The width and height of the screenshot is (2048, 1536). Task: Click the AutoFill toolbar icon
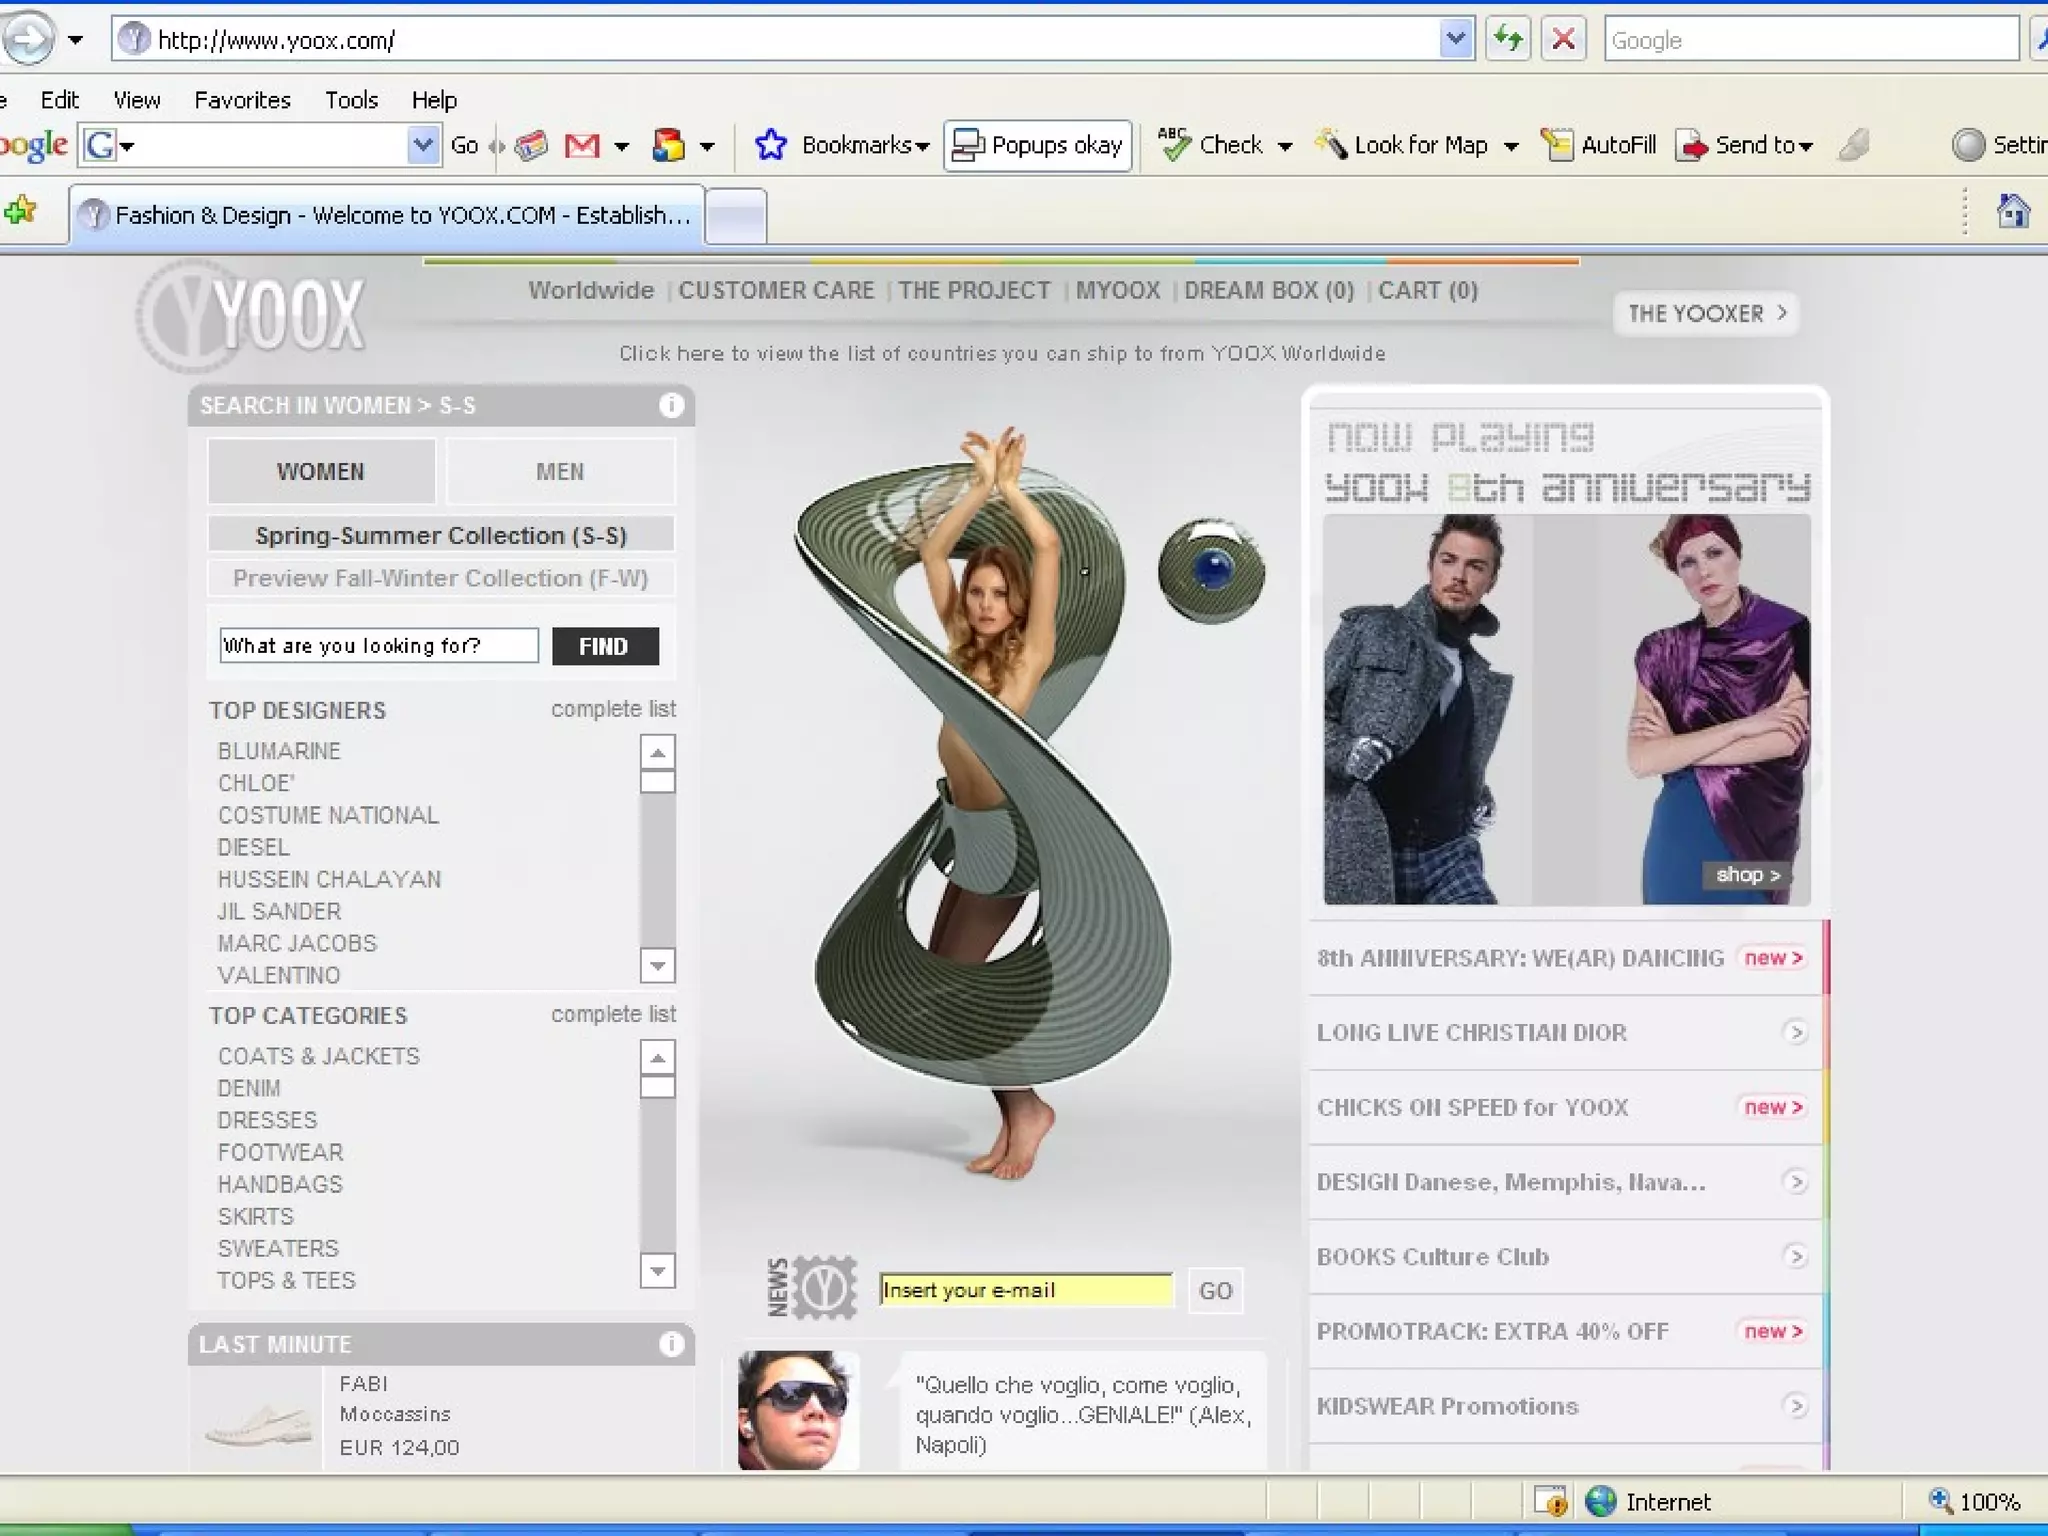1557,146
